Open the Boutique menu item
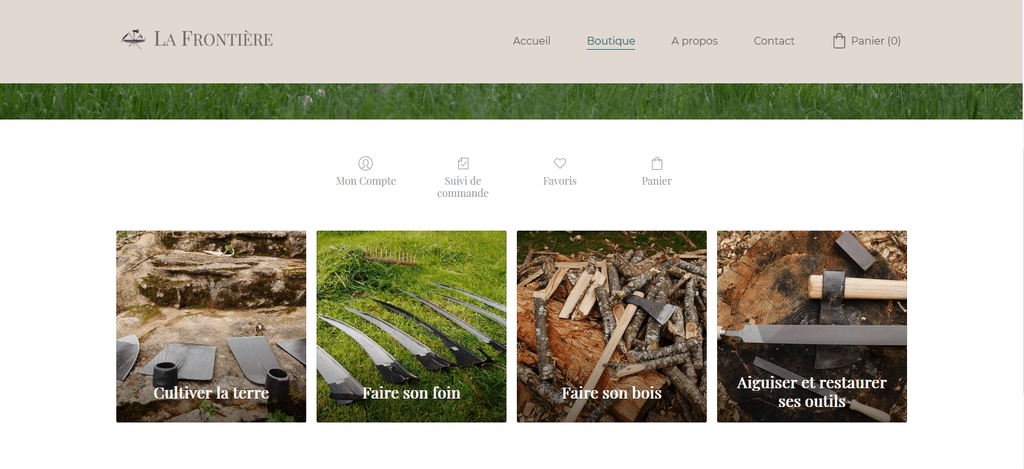The width and height of the screenshot is (1024, 469). 611,41
